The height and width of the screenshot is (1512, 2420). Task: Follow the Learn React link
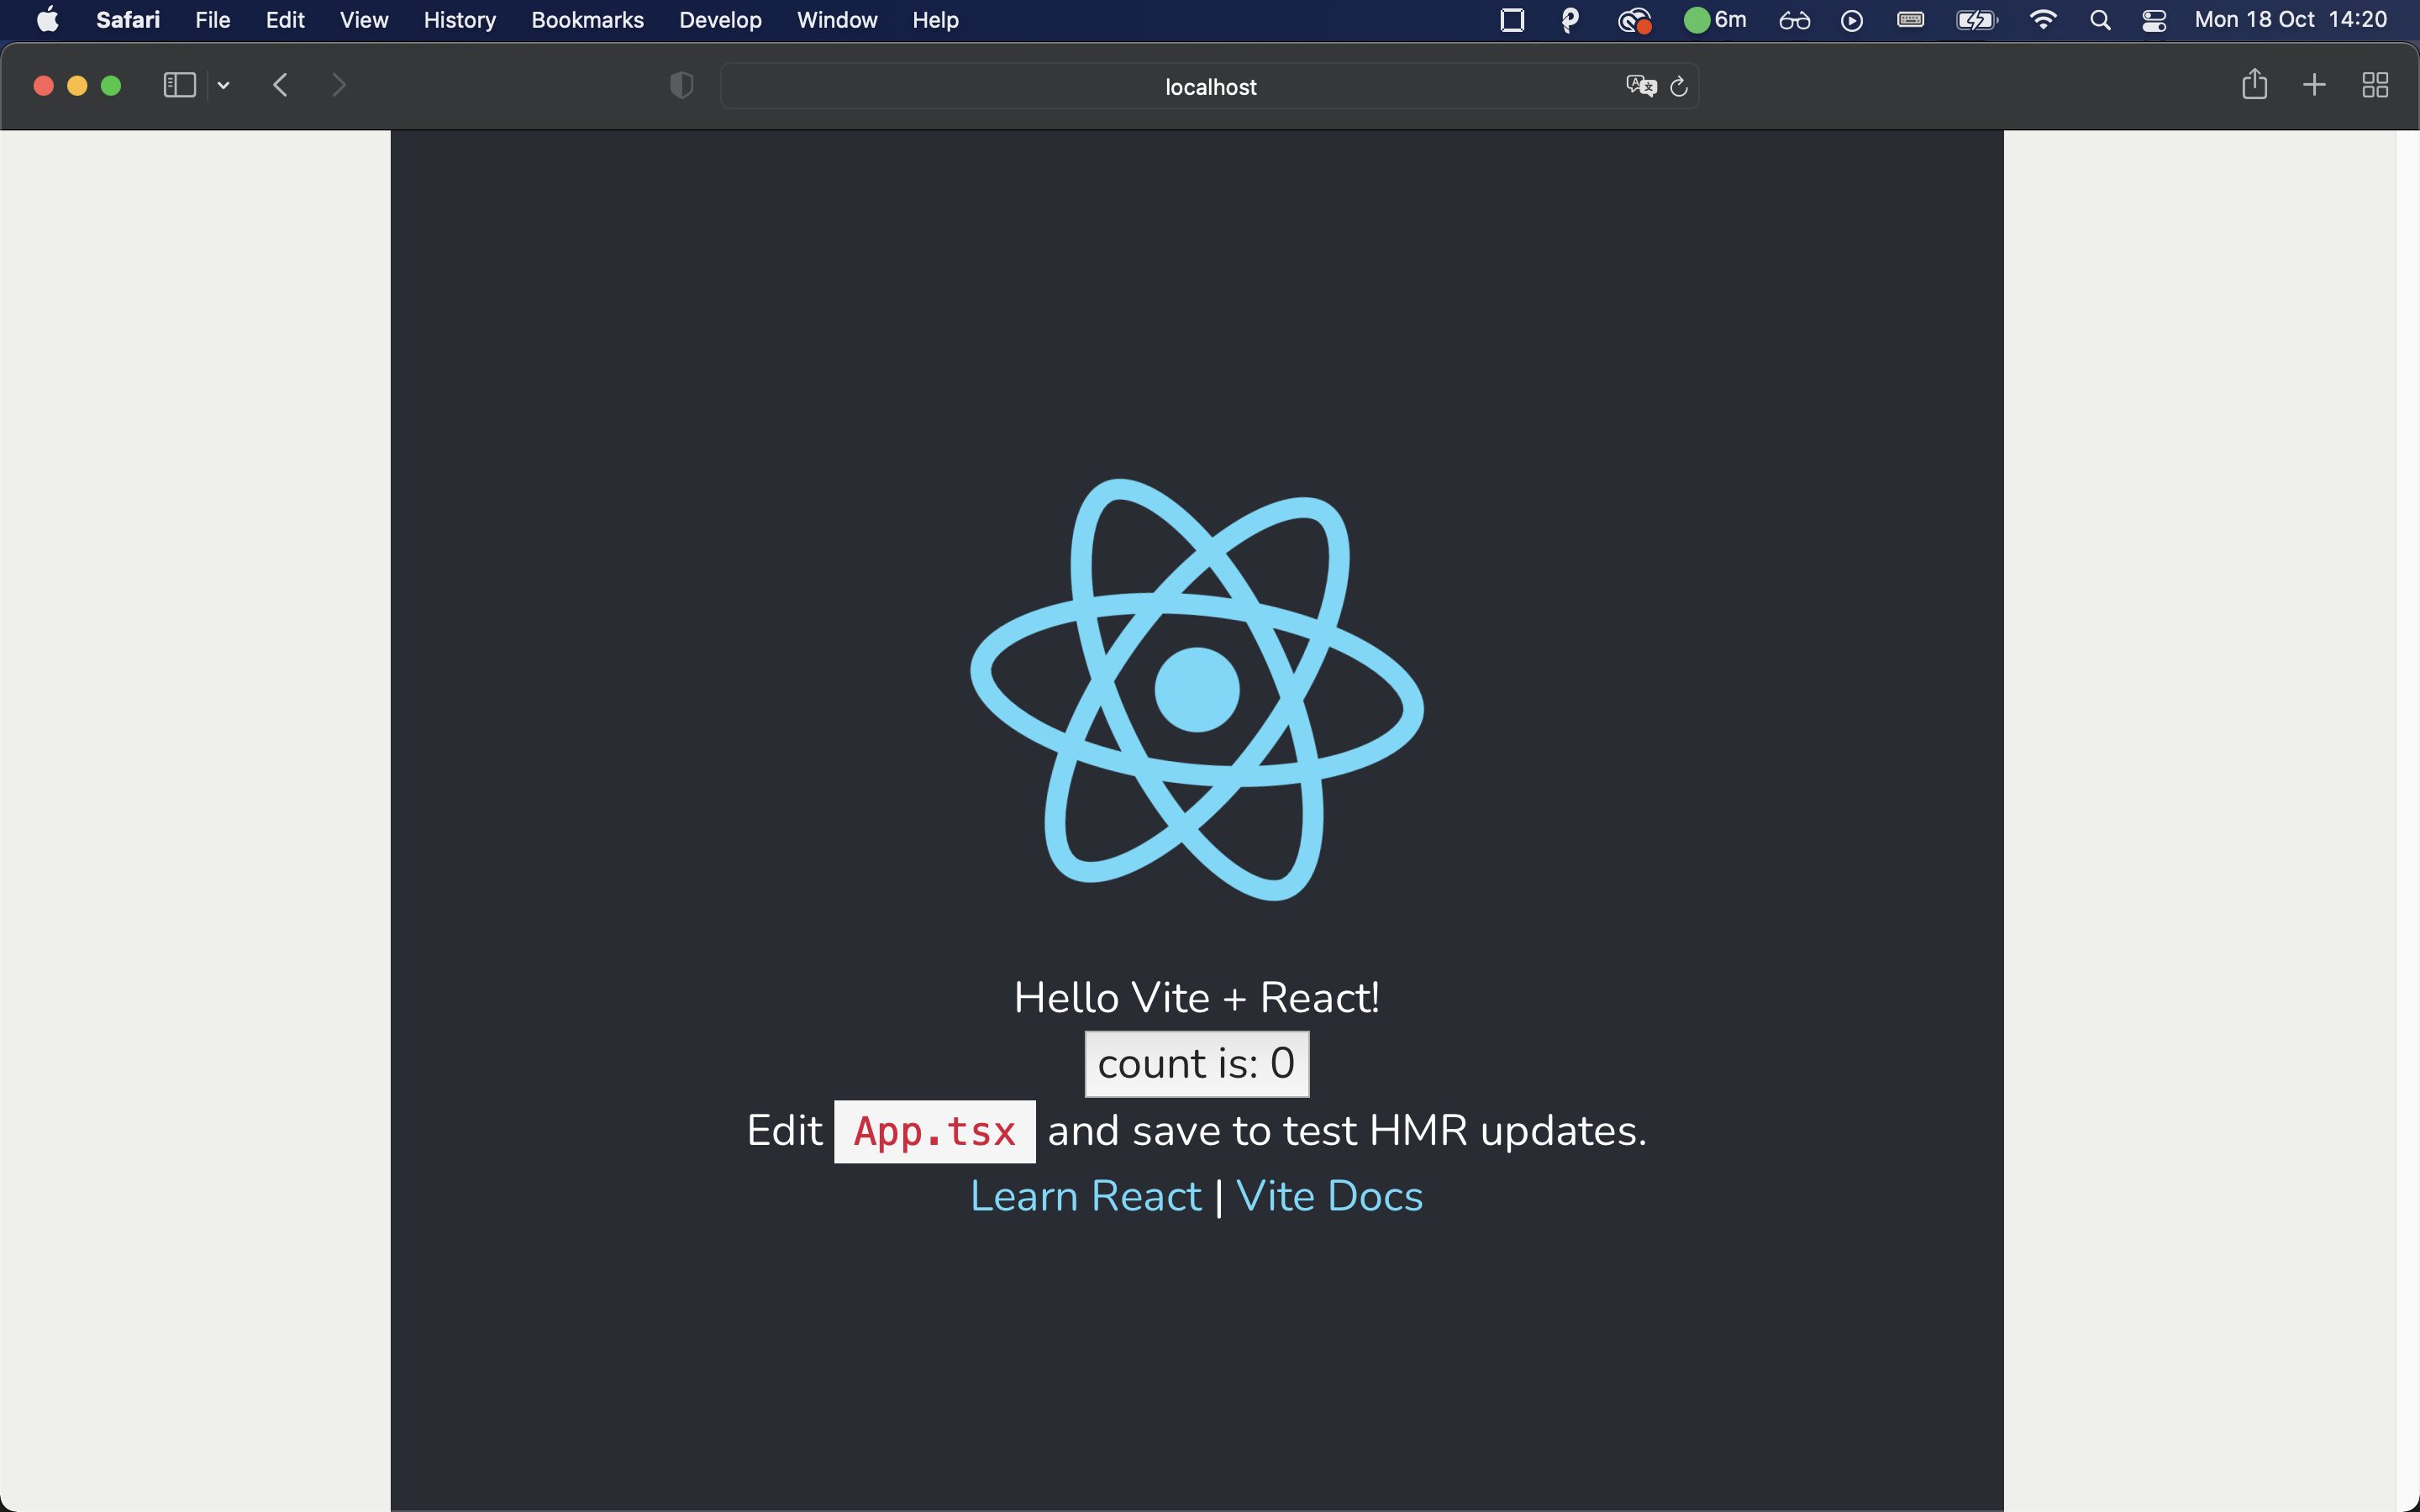[x=1085, y=1196]
